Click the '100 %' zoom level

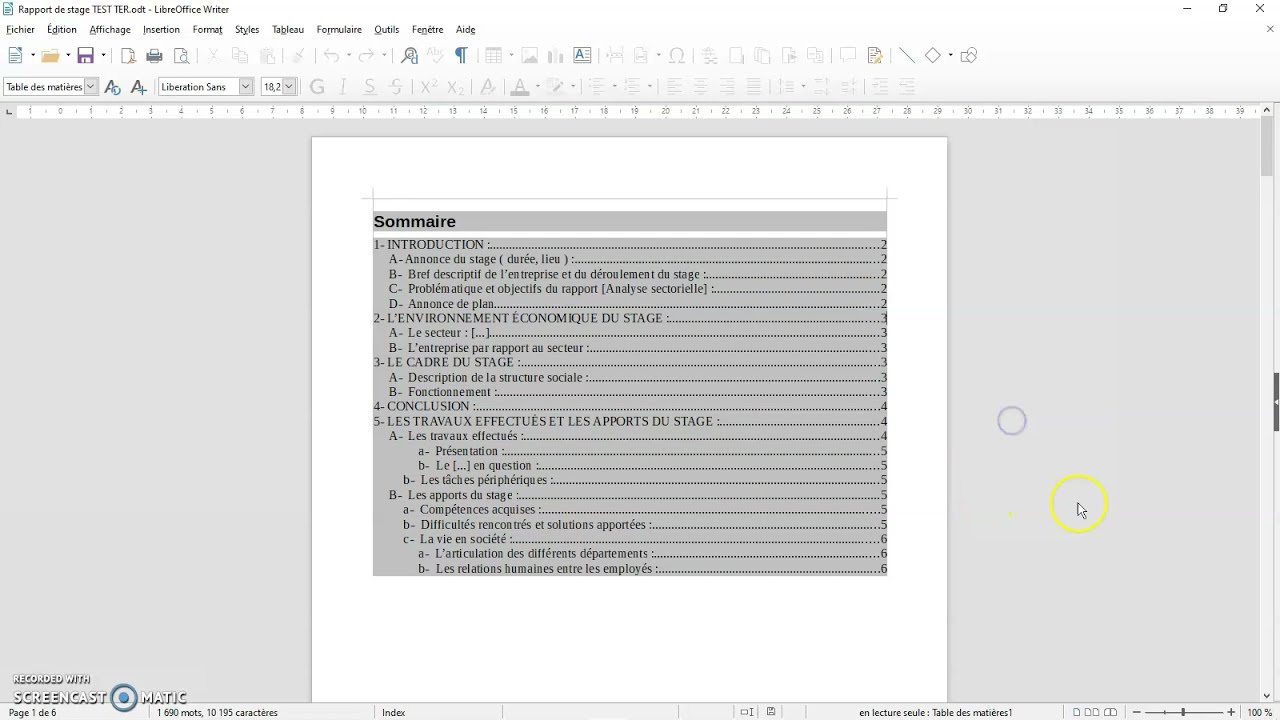[x=1259, y=713]
